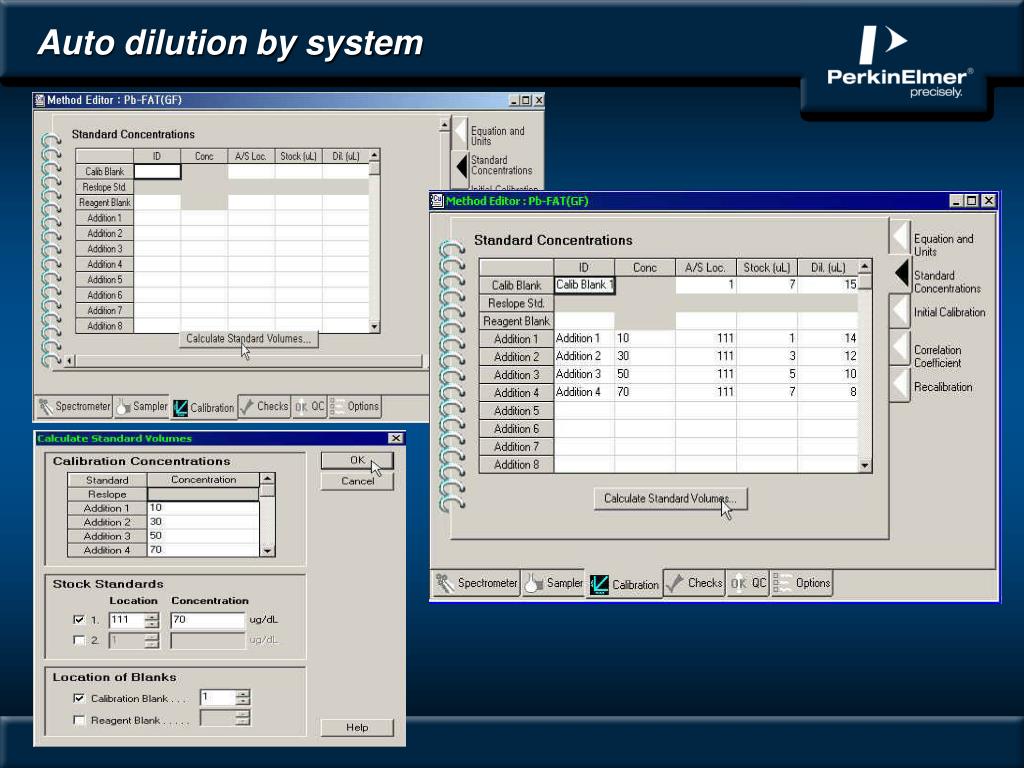
Task: Enable Reagent Blank location checkbox
Action: (x=79, y=720)
